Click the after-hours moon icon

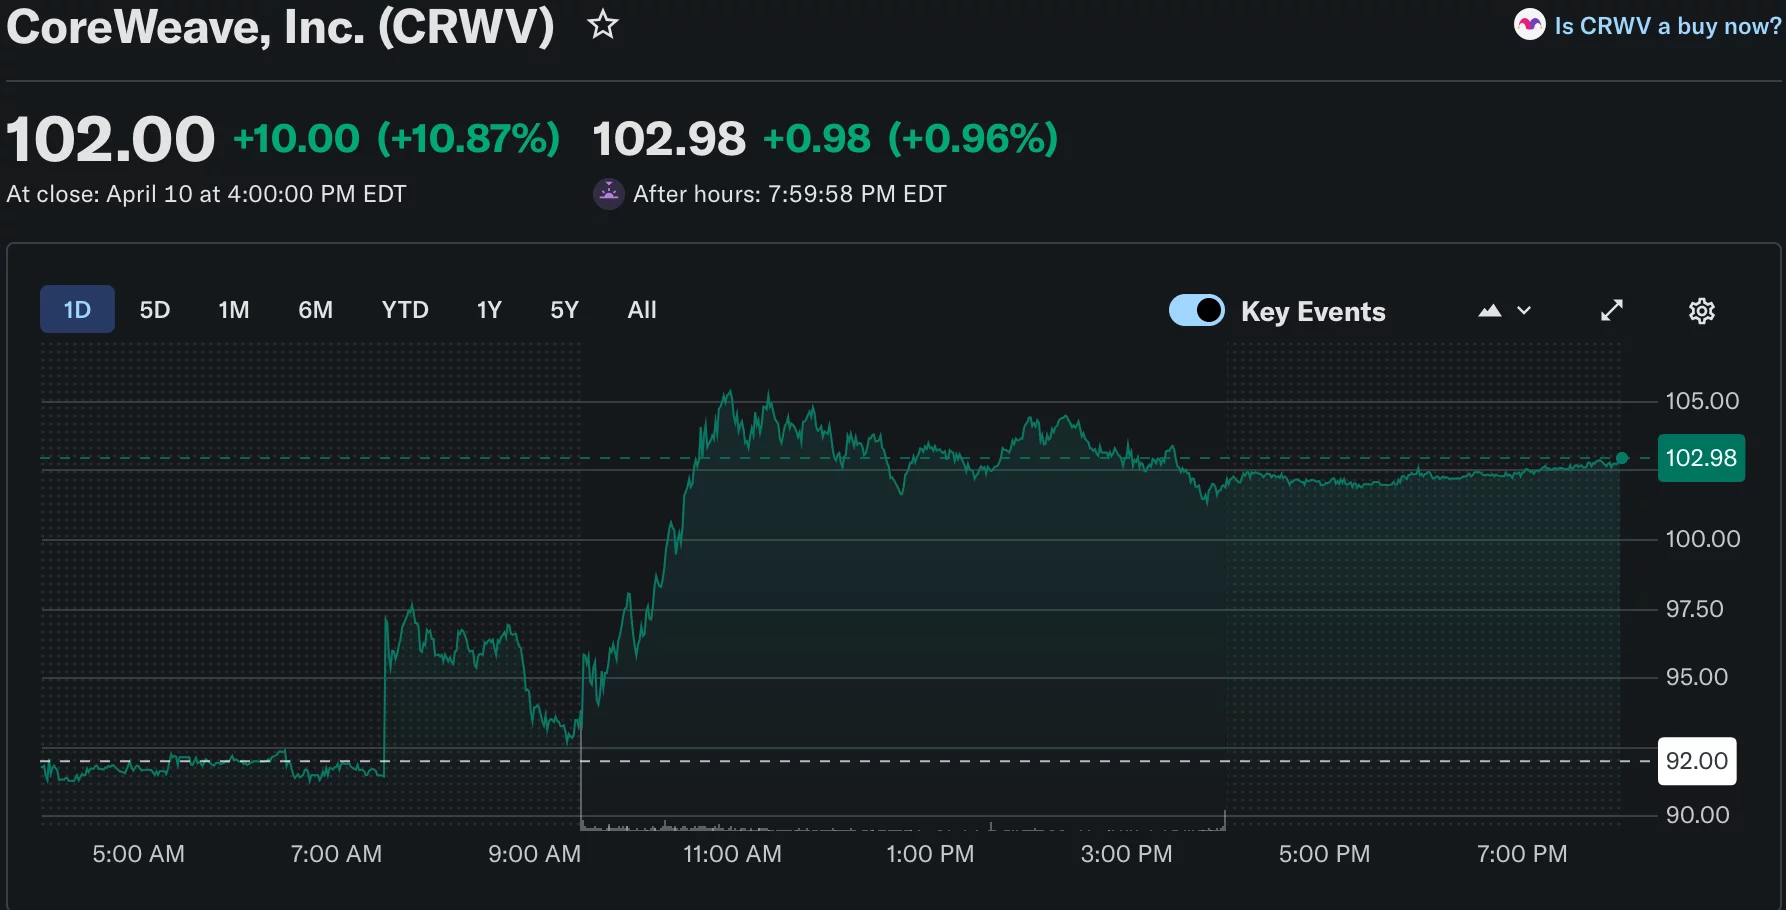[608, 193]
